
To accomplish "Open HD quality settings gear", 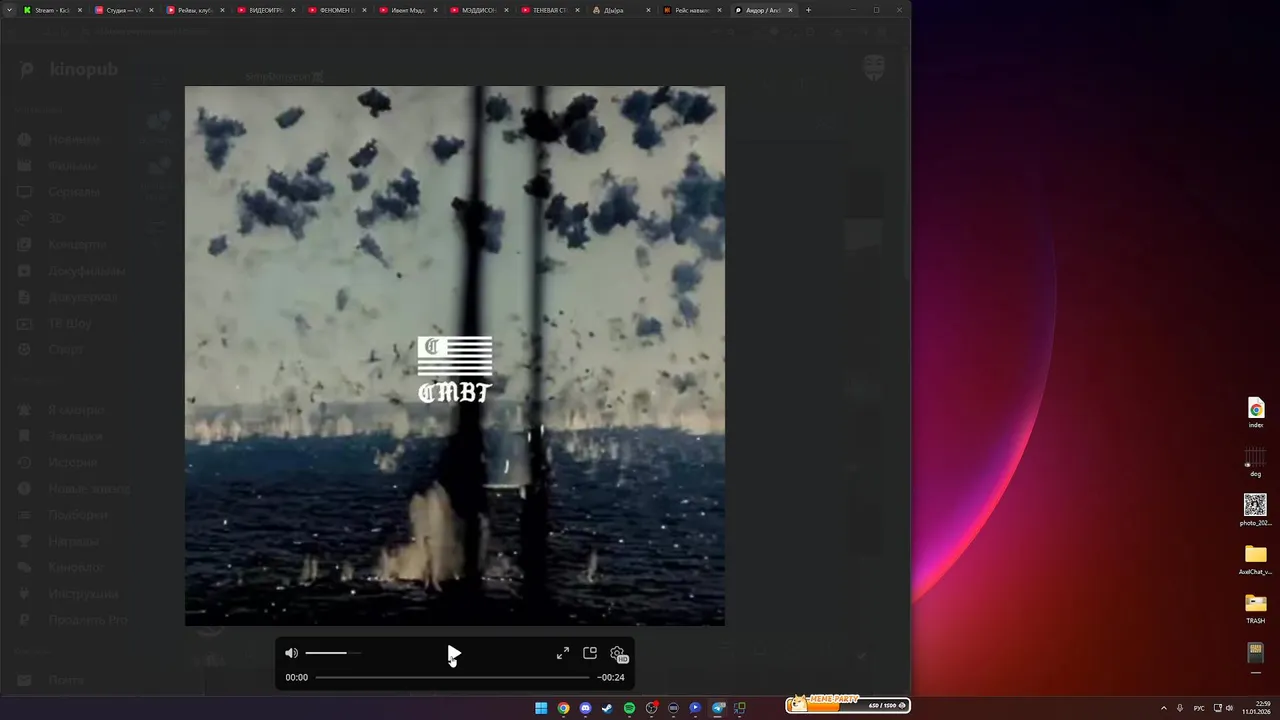I will pos(618,654).
